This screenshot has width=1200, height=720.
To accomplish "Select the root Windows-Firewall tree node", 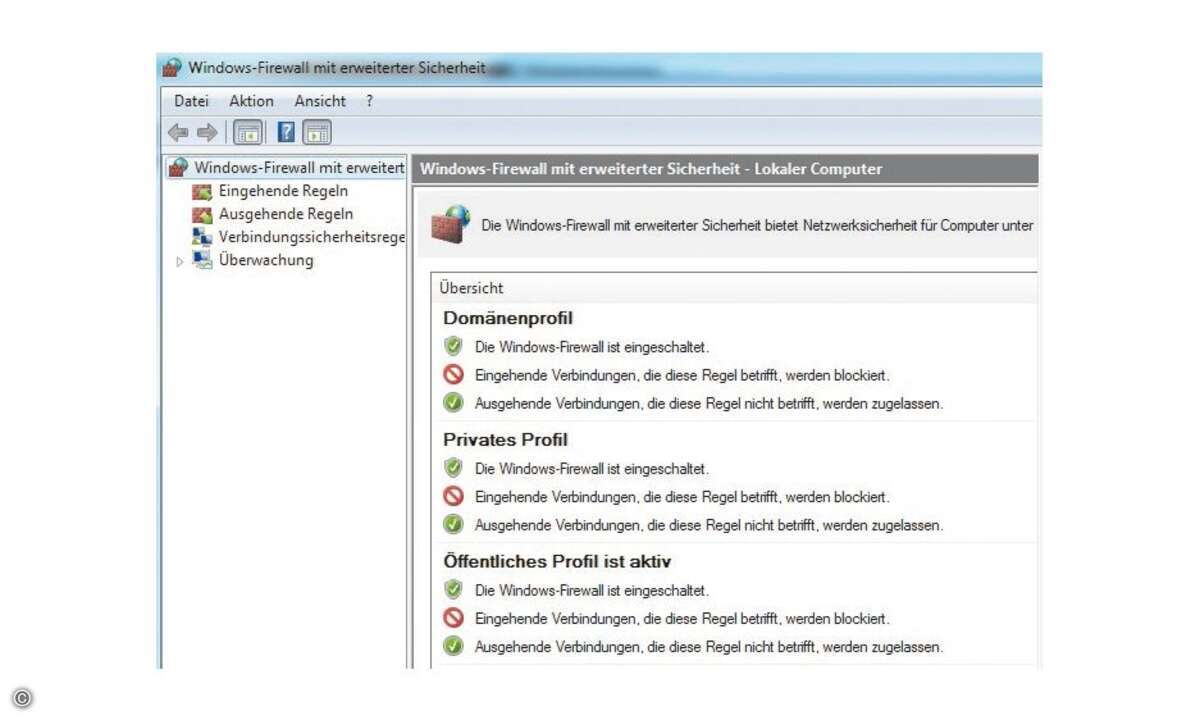I will (x=299, y=167).
